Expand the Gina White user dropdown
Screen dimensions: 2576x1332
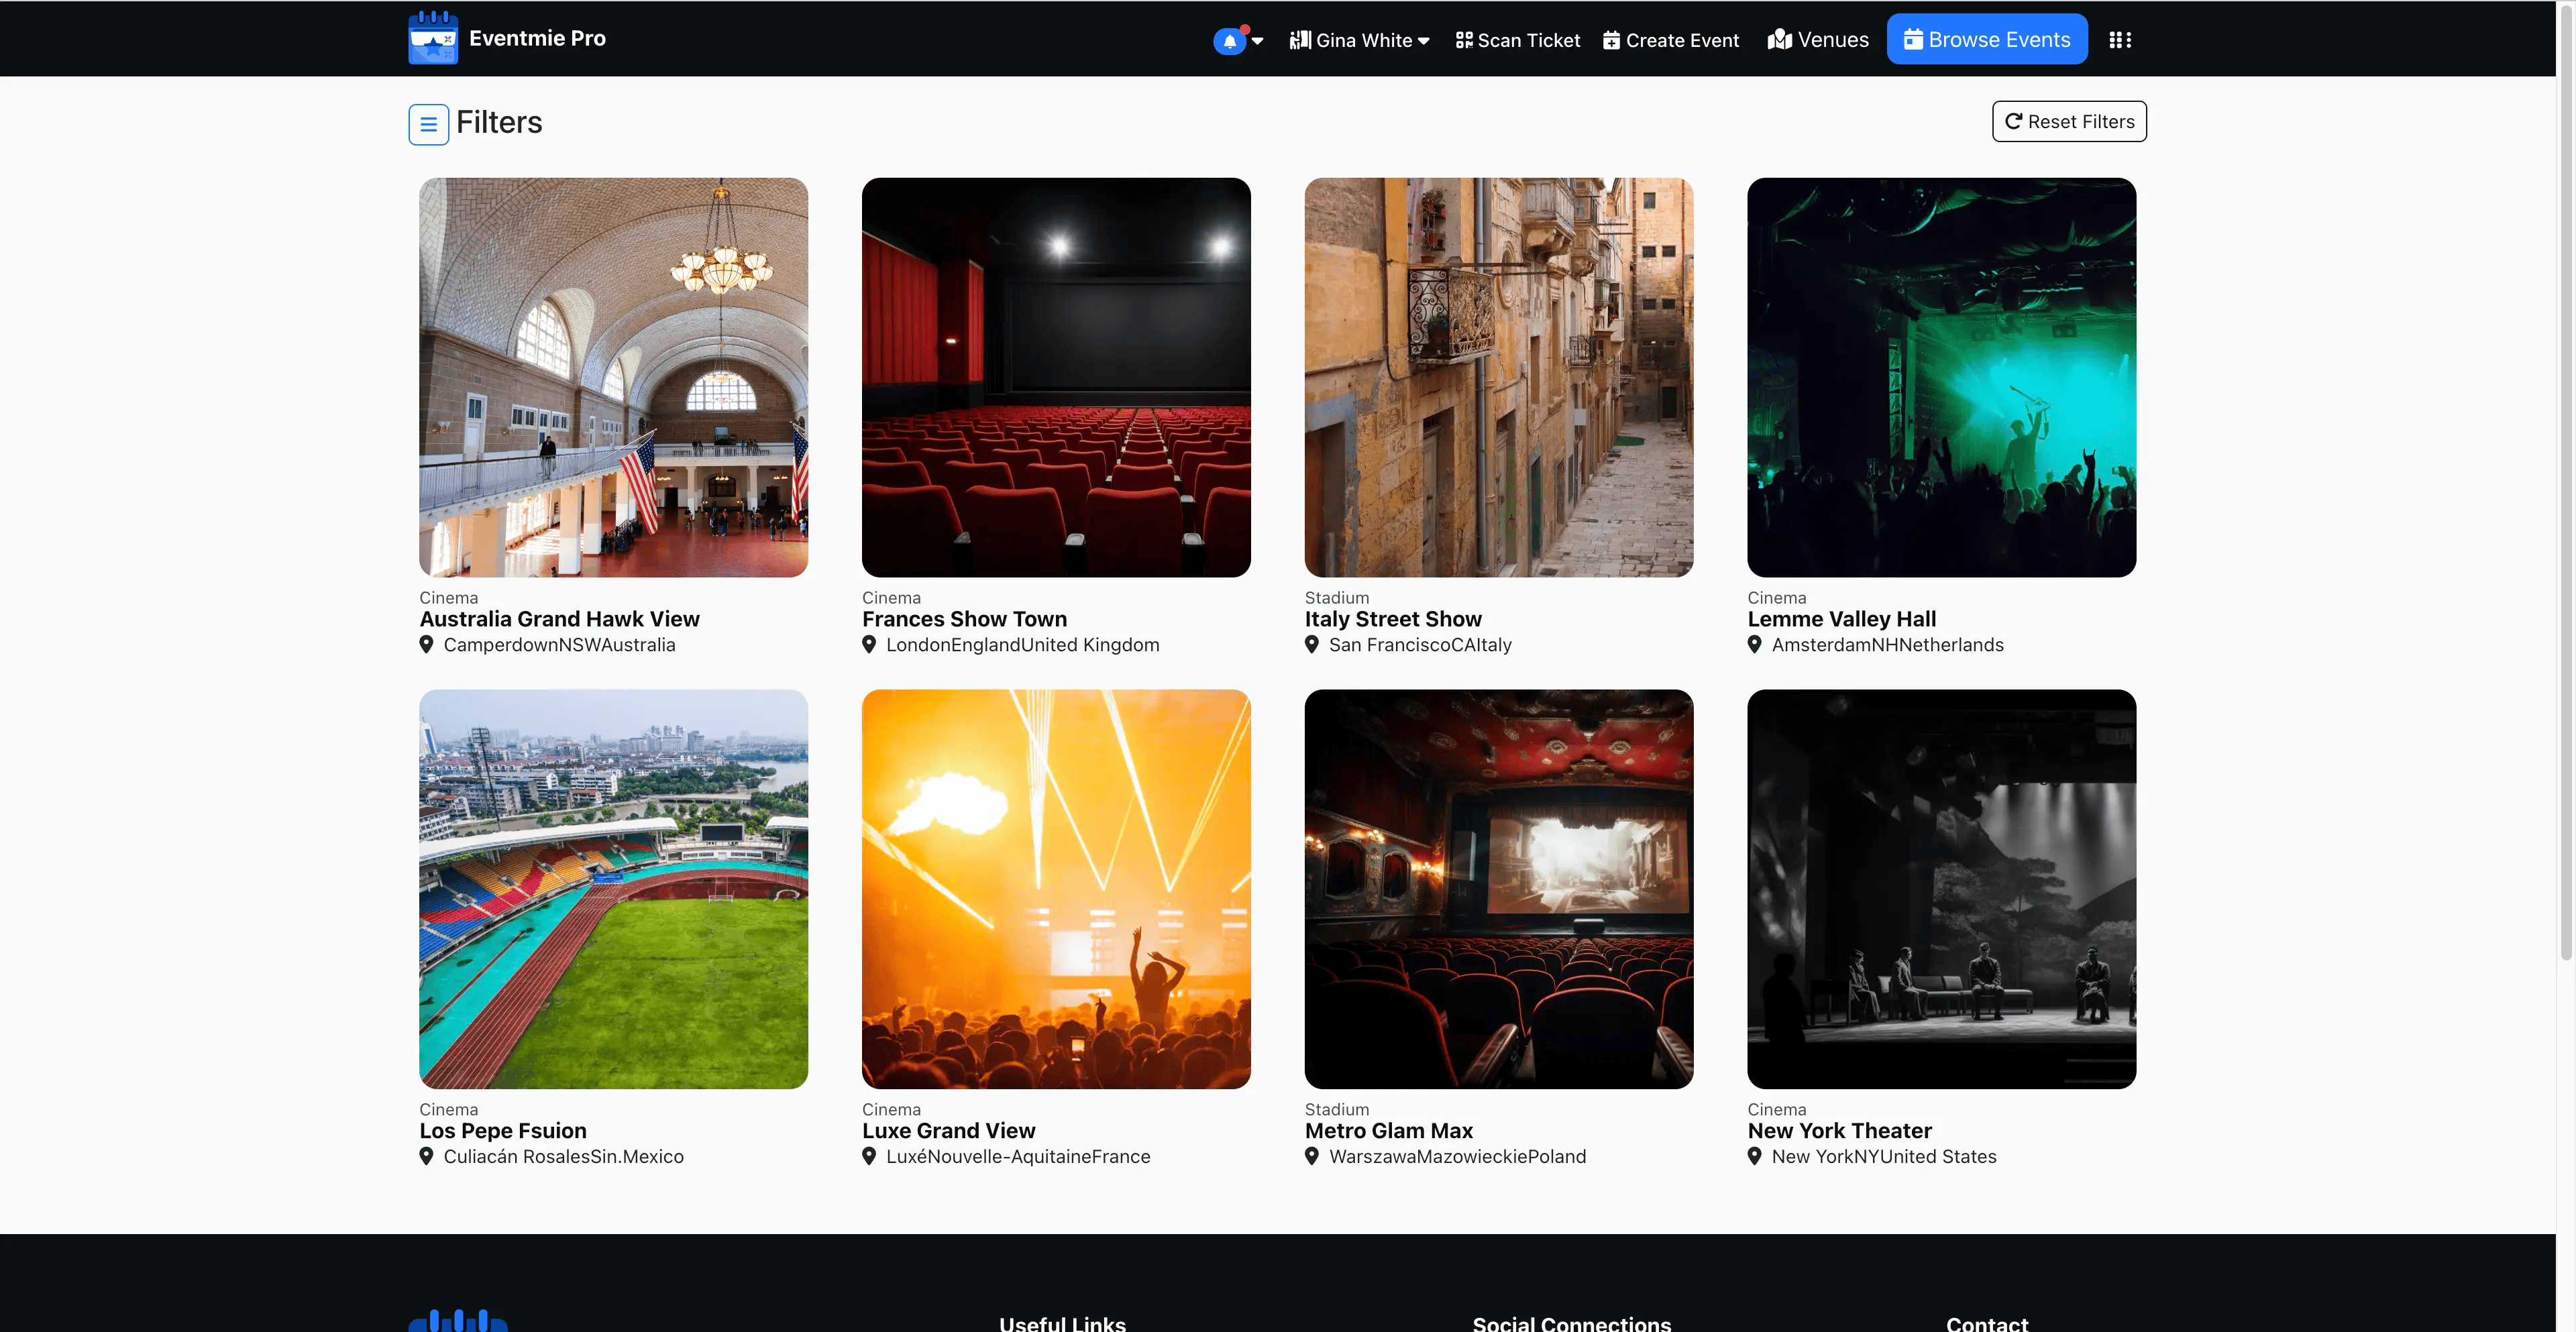(1360, 40)
